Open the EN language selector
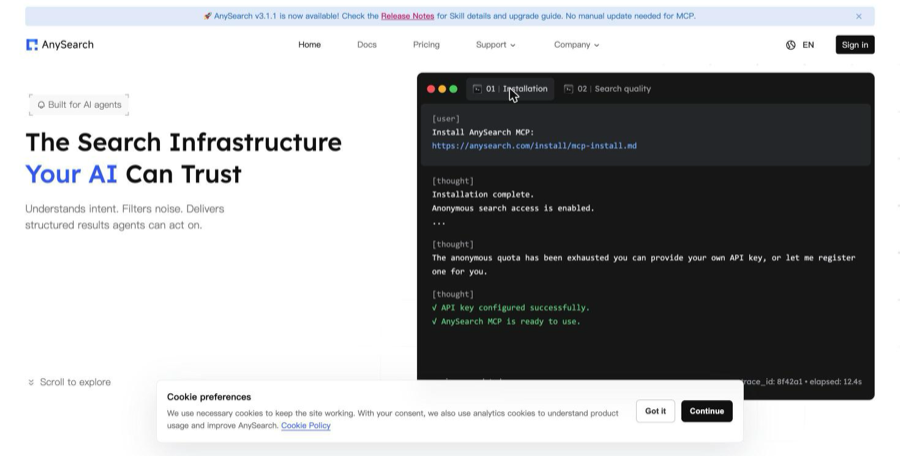The image size is (900, 456). tap(808, 45)
